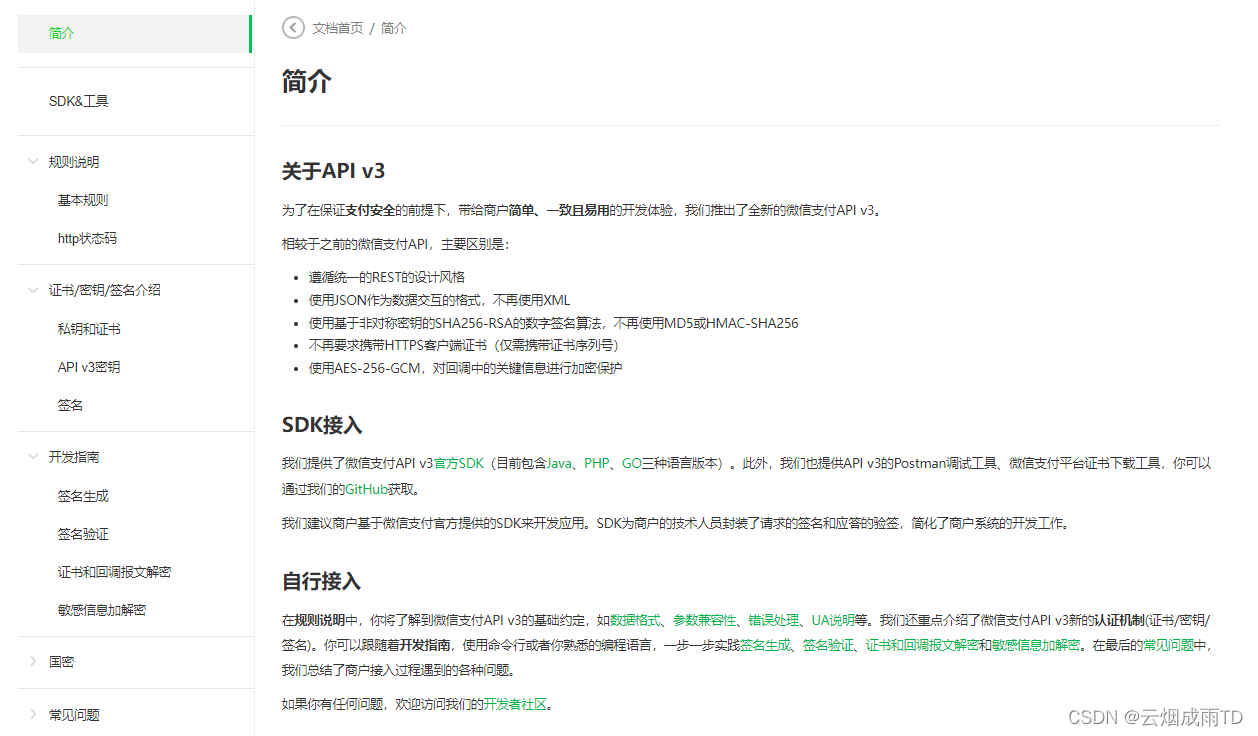
Task: Open the http状态码 sidebar item
Action: click(87, 238)
